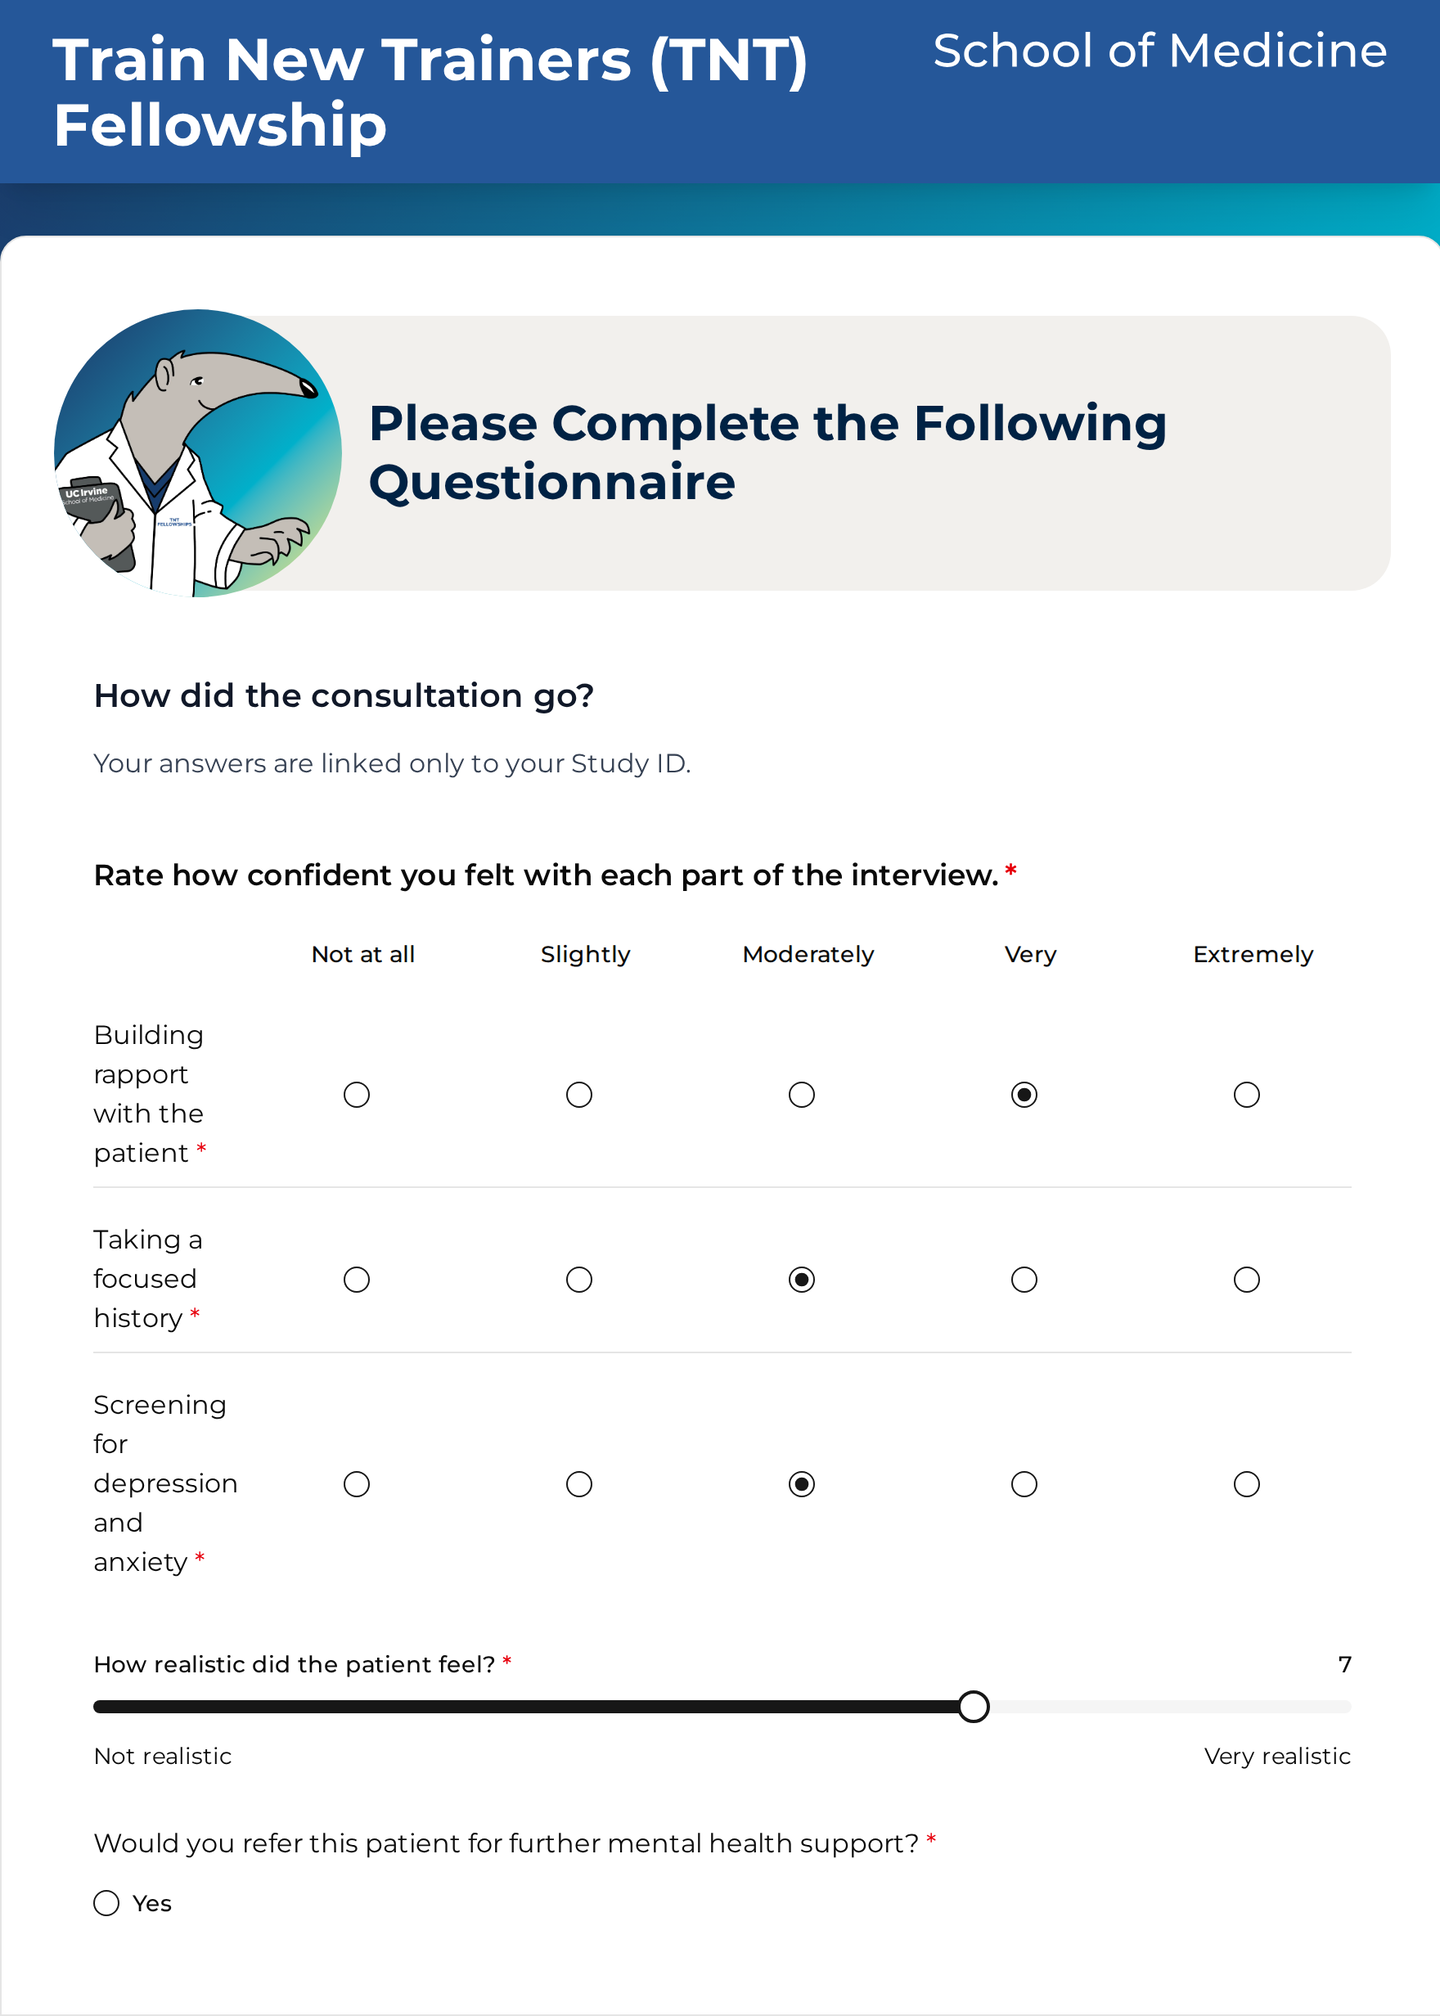1440x2016 pixels.
Task: Select 'Very' for taking a focused history
Action: point(1024,1280)
